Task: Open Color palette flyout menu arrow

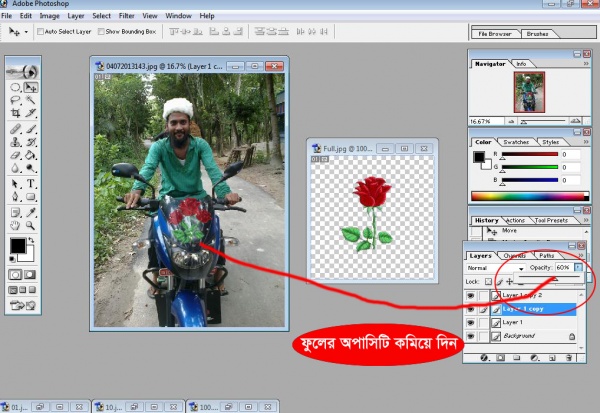Action: [x=586, y=142]
